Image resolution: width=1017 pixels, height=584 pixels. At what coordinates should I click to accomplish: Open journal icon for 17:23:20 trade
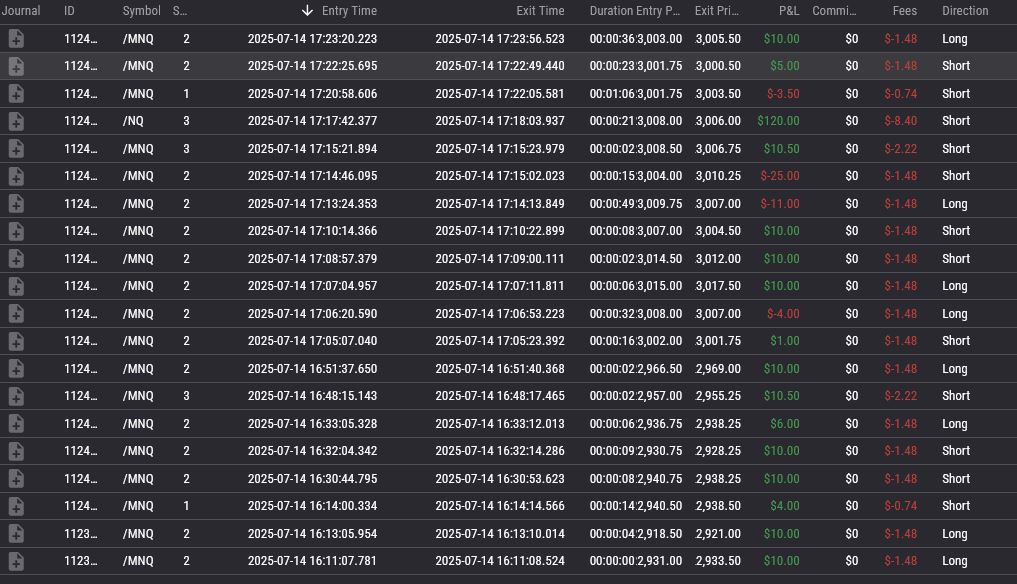tap(16, 39)
